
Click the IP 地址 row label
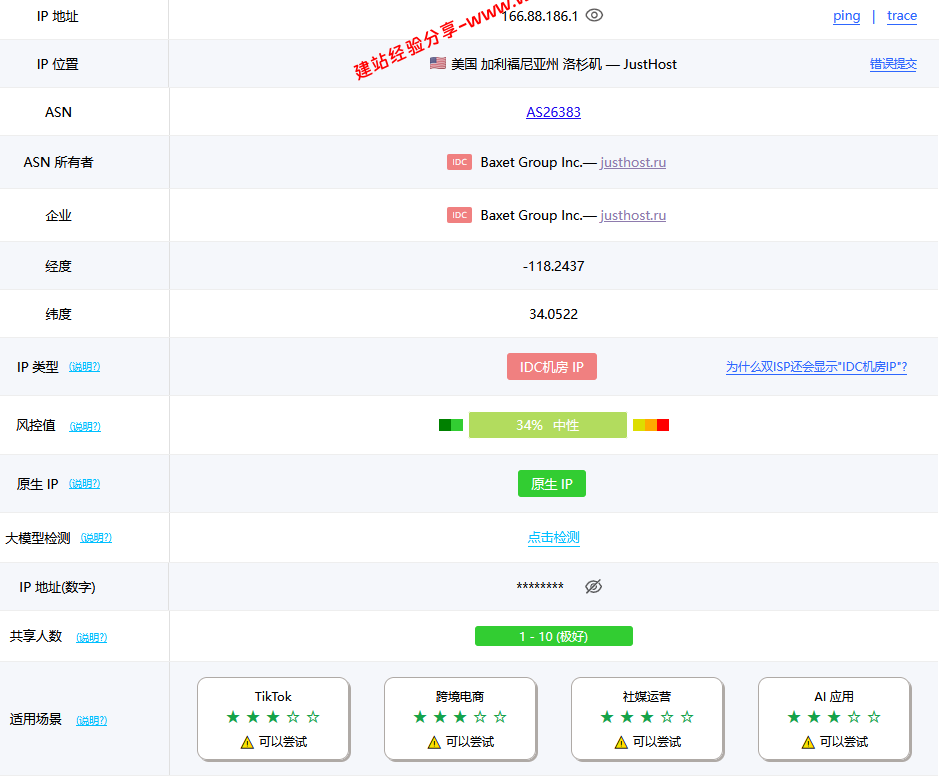click(58, 16)
